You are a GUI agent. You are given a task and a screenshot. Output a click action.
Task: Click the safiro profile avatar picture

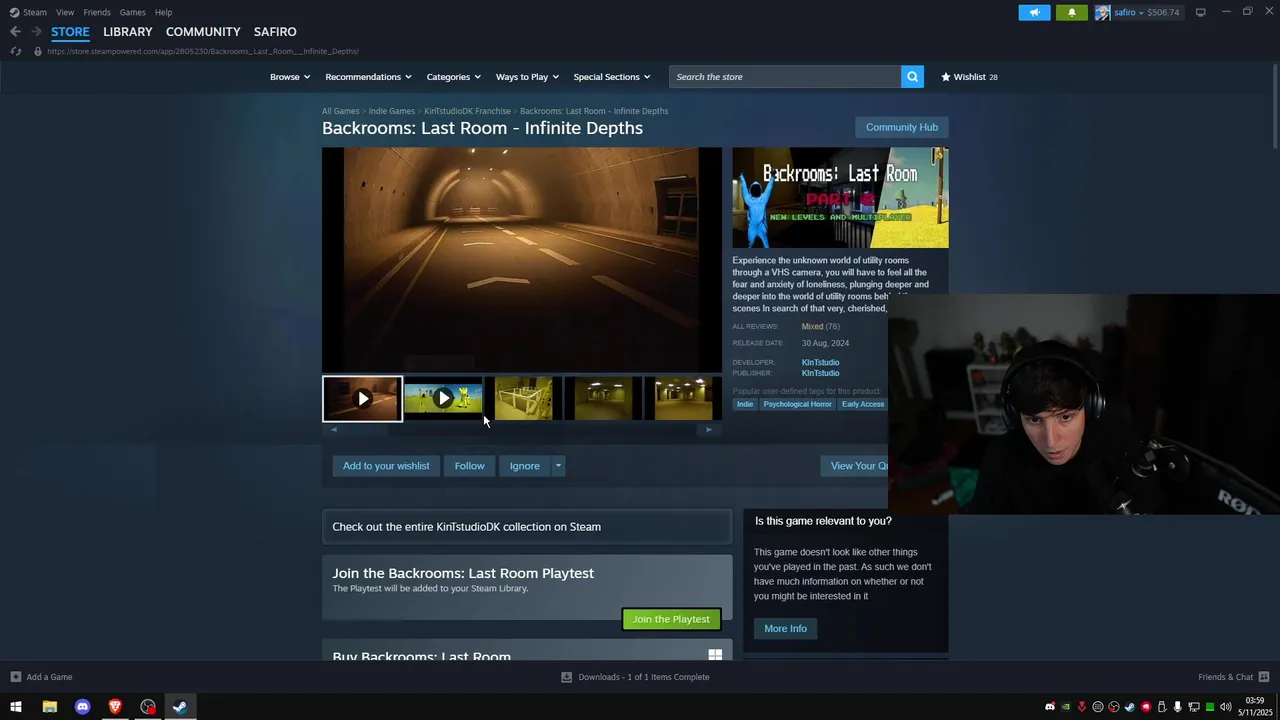pyautogui.click(x=1102, y=12)
